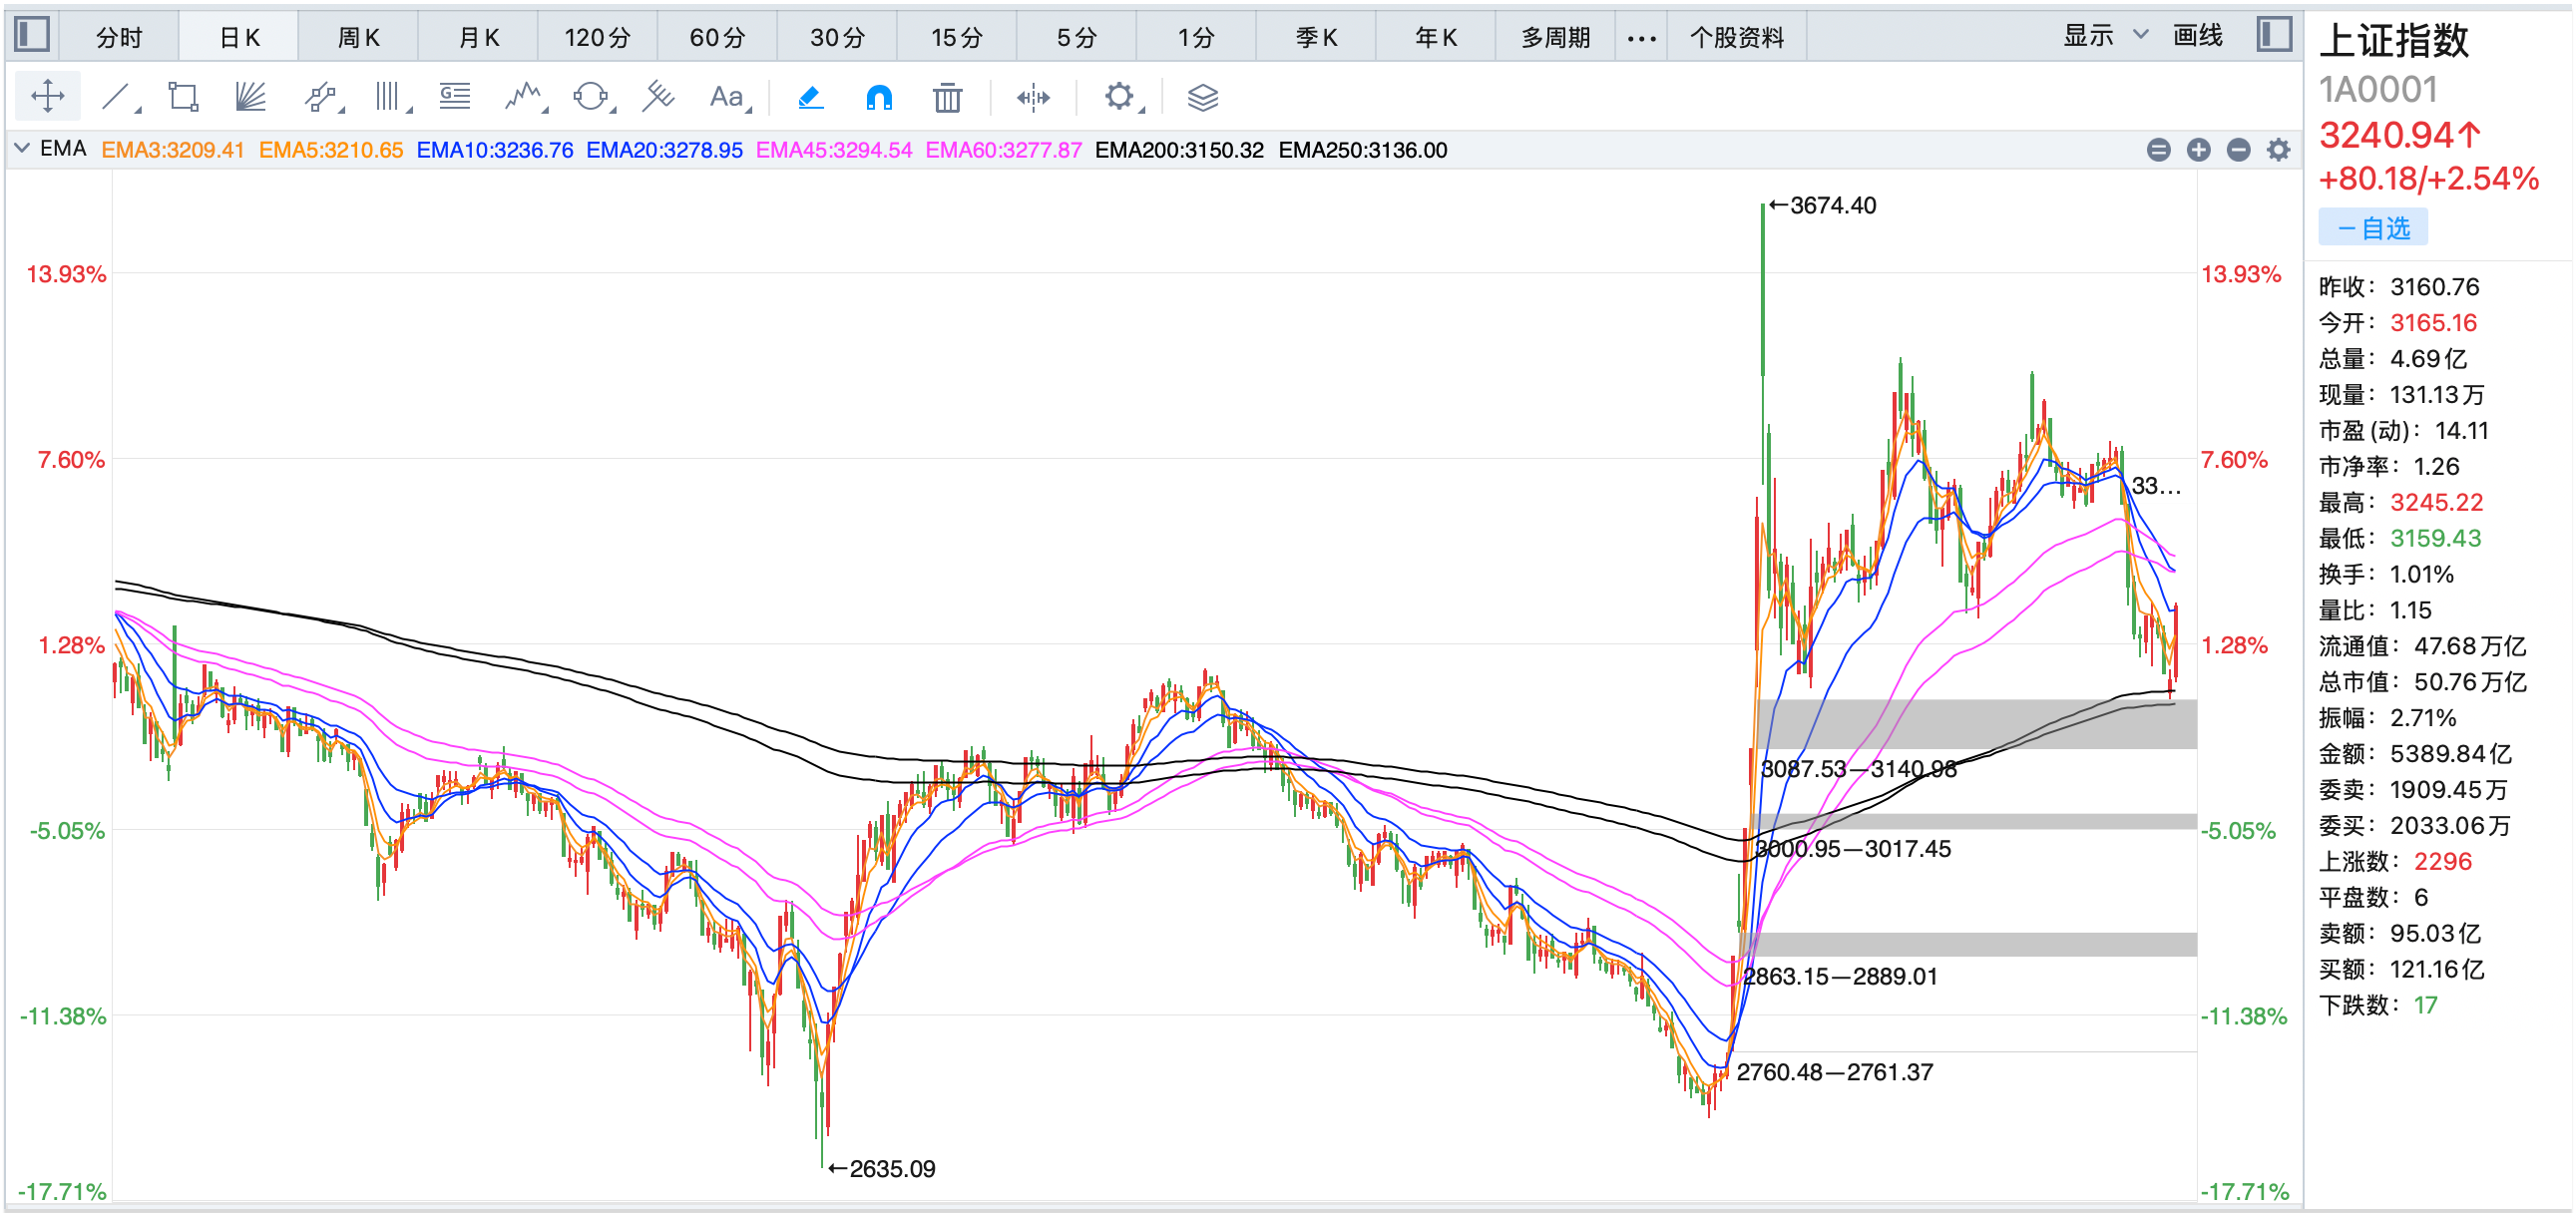Toggle the left sidebar panel icon
The height and width of the screenshot is (1213, 2576).
point(32,35)
